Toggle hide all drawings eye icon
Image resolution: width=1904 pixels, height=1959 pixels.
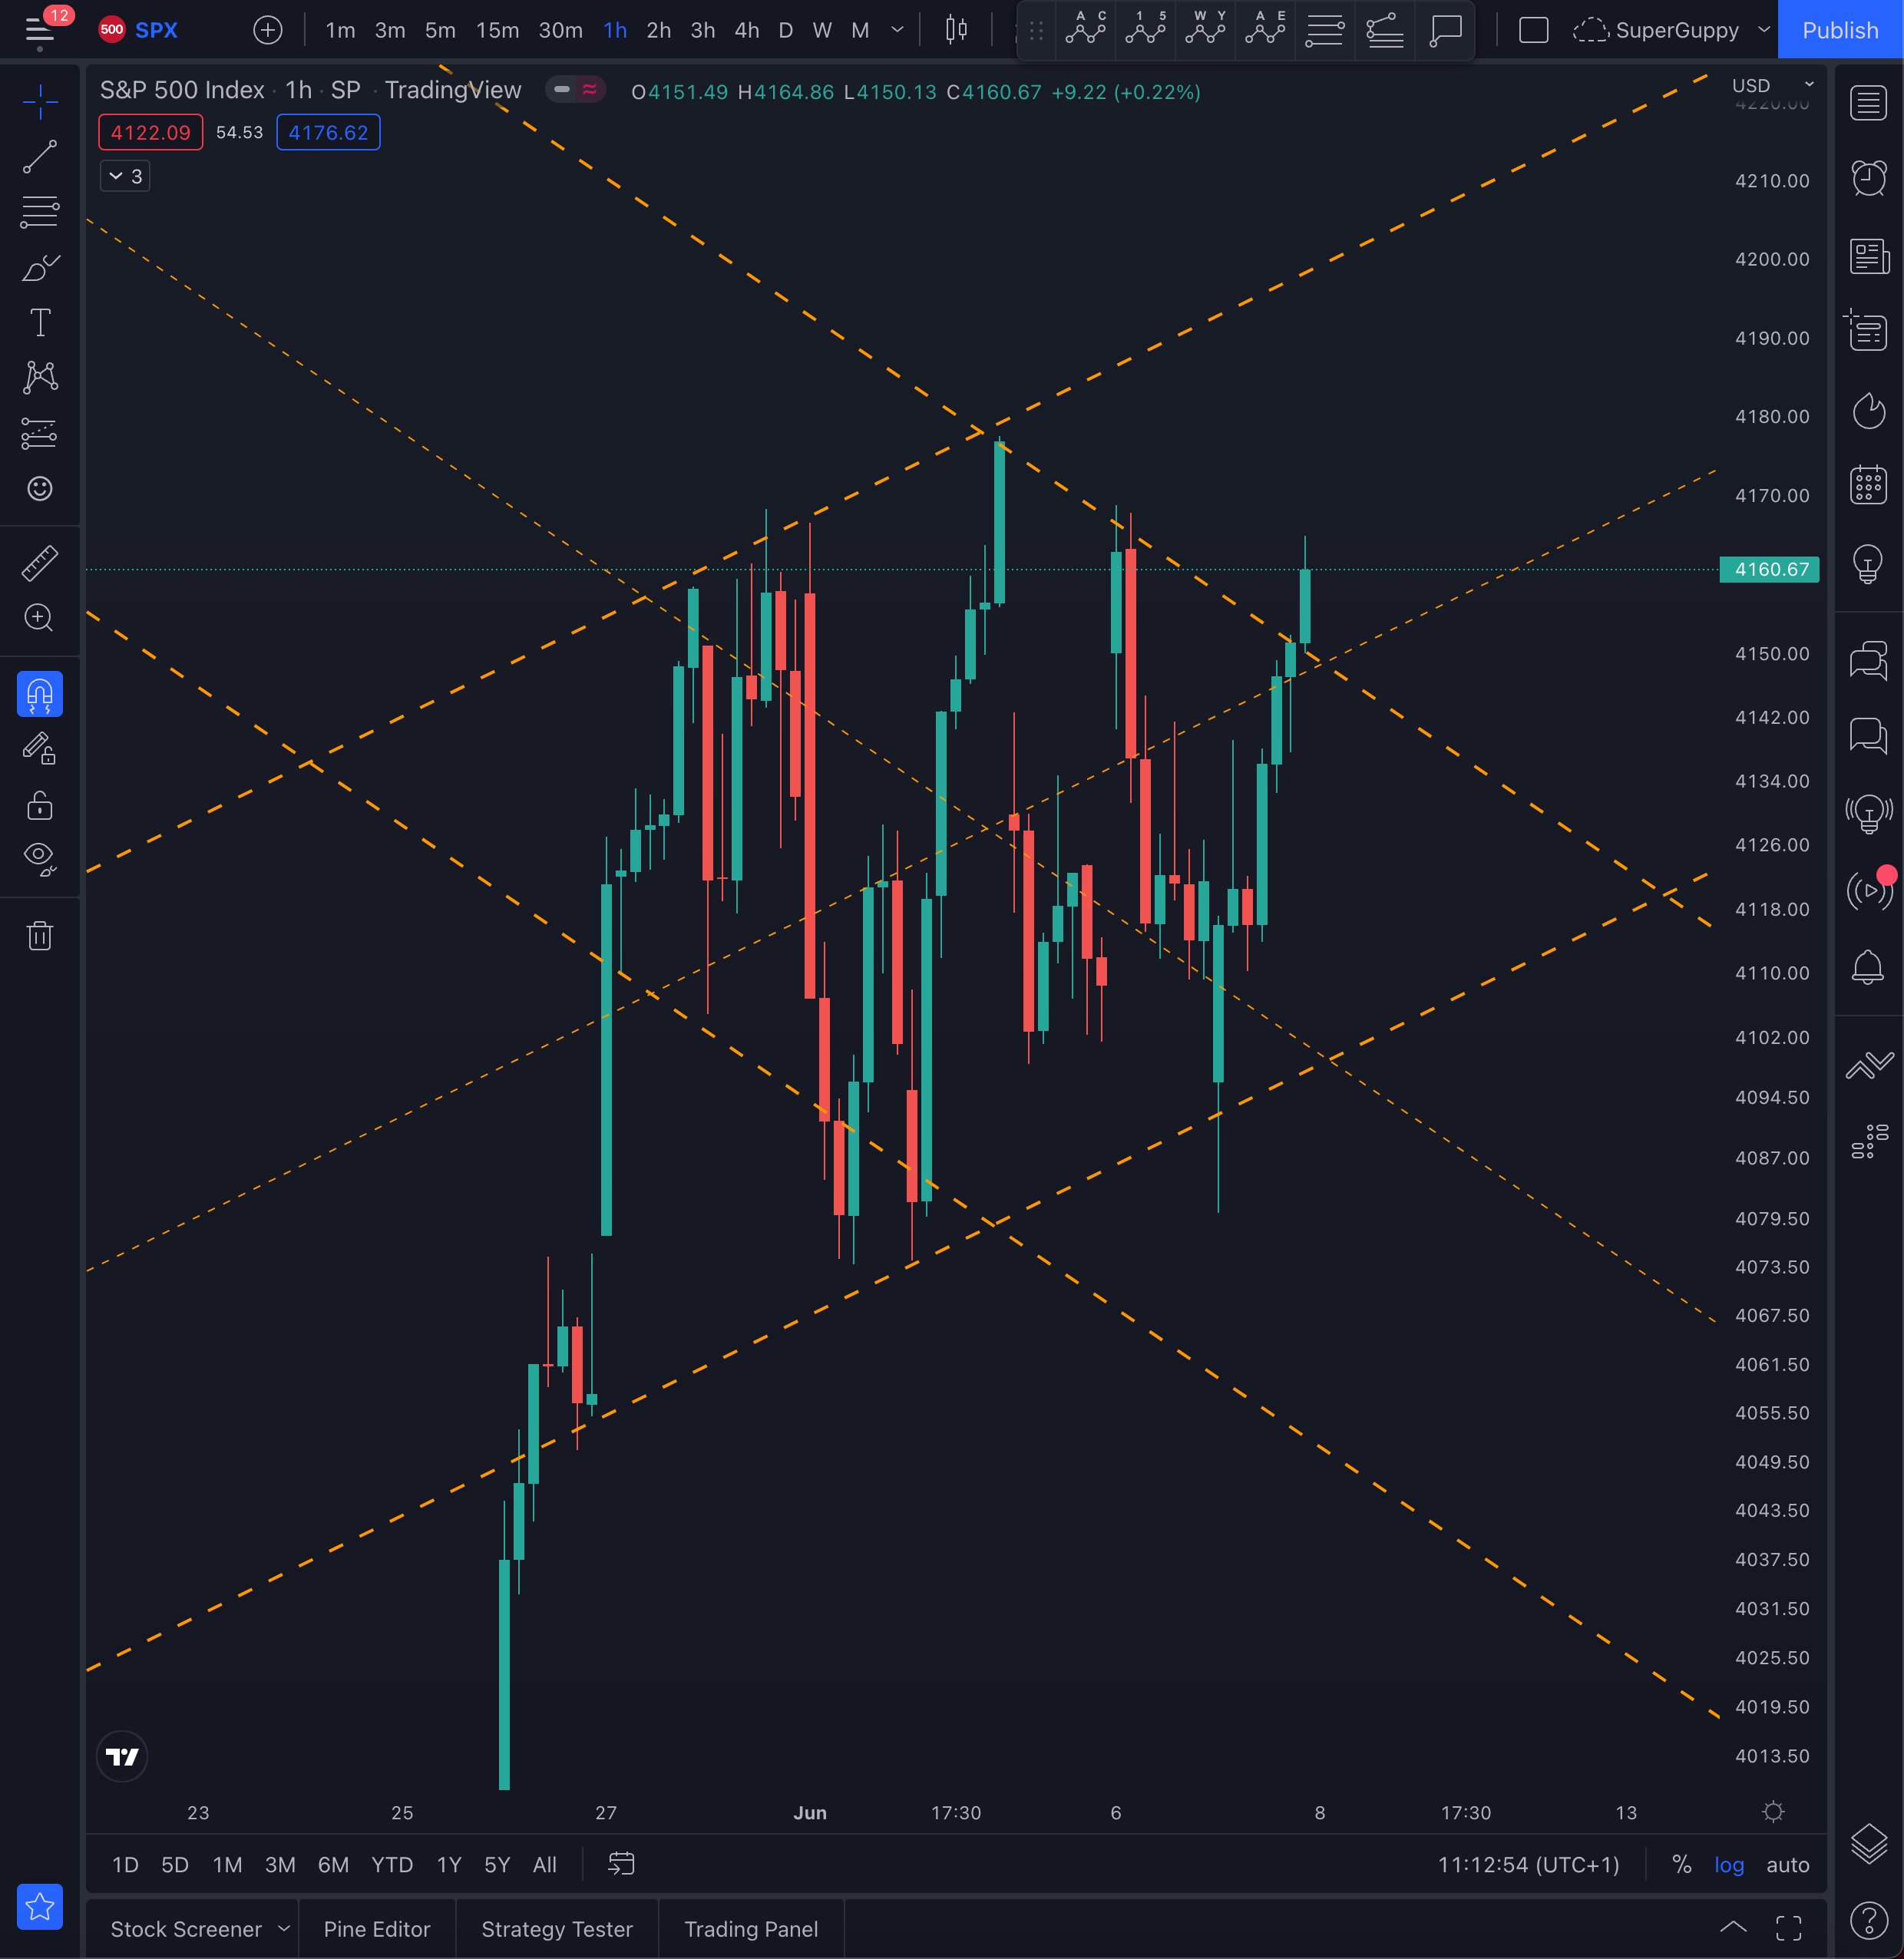[40, 856]
